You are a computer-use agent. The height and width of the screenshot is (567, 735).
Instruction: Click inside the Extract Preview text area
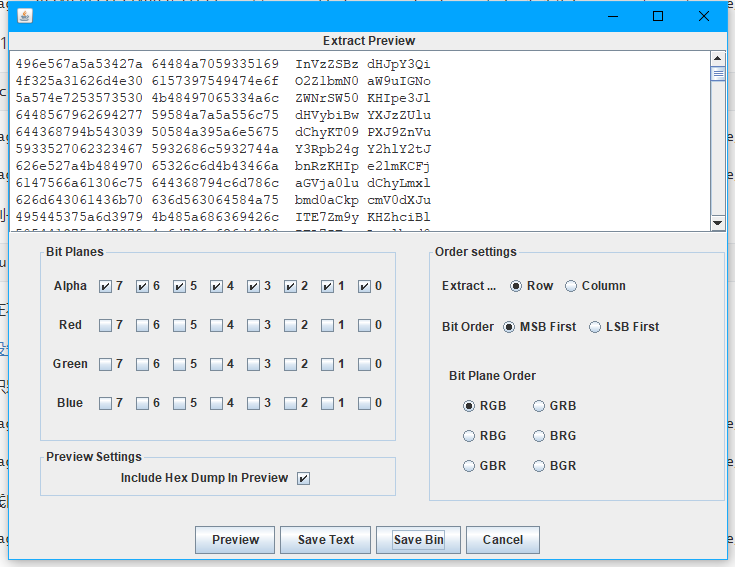click(360, 141)
